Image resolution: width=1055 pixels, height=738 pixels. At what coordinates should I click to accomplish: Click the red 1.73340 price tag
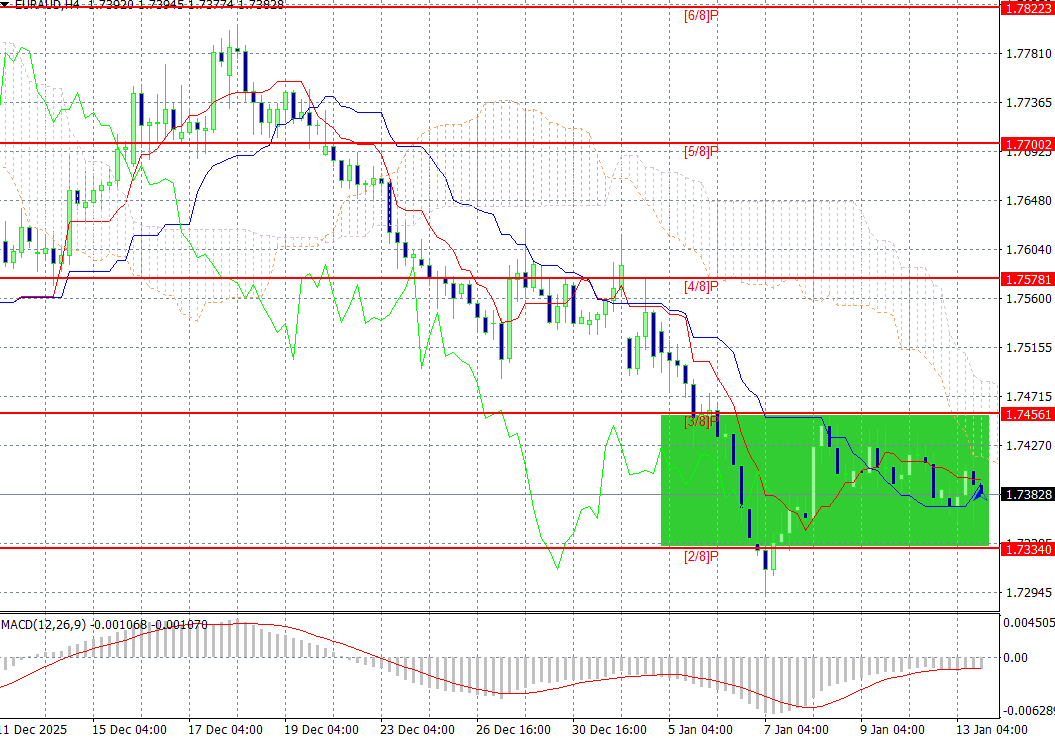click(1028, 550)
